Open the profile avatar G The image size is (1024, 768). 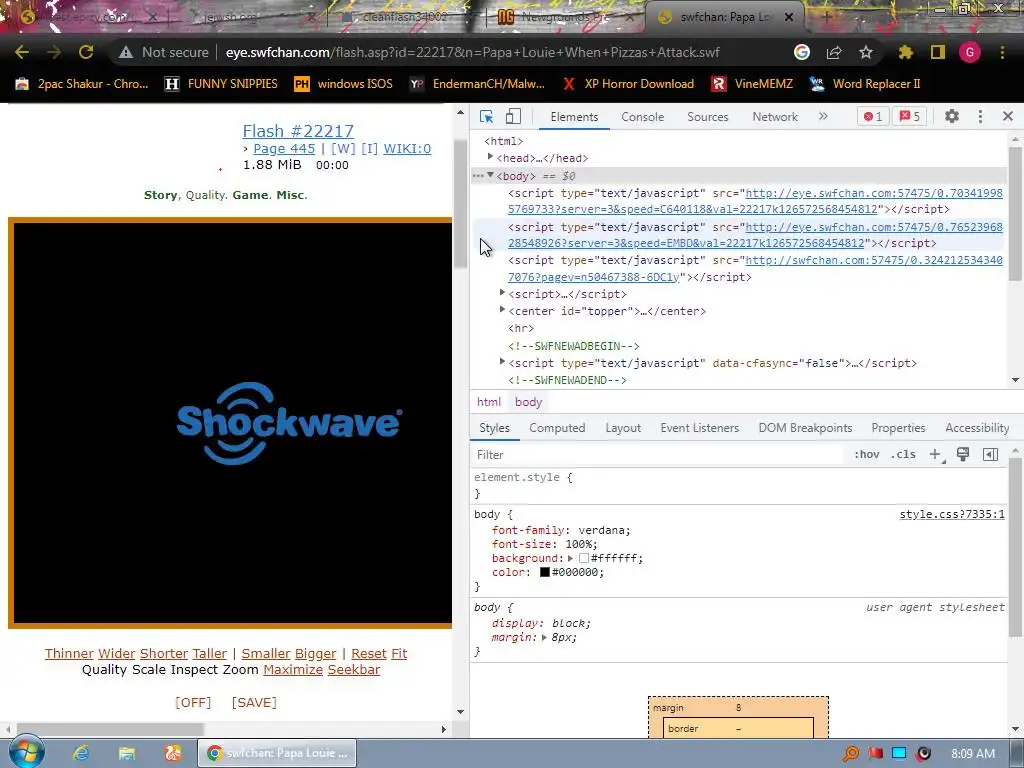tap(970, 52)
